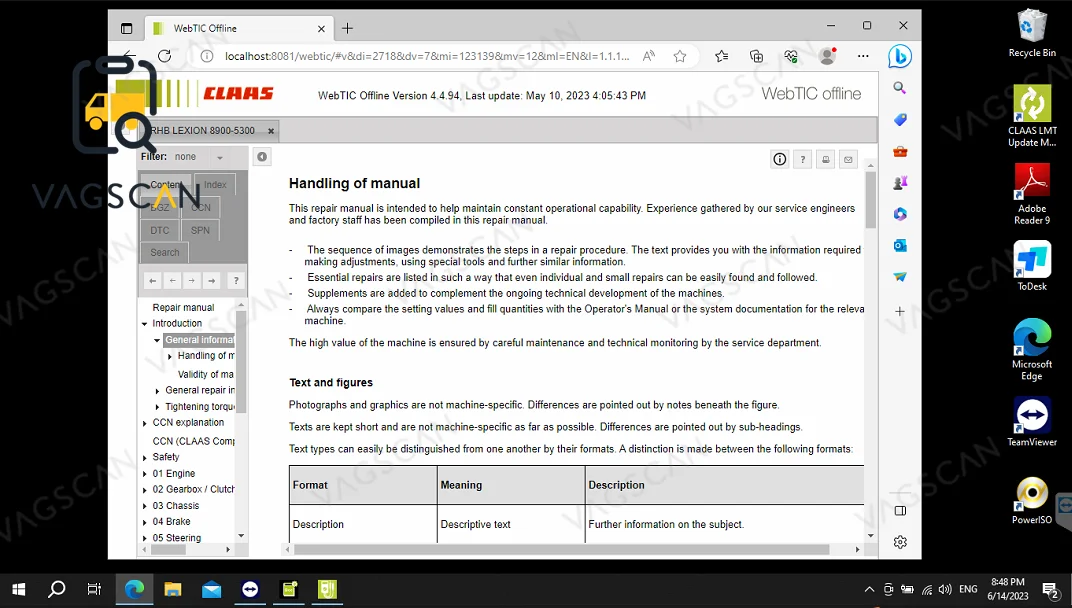The height and width of the screenshot is (608, 1072).
Task: Refresh the browser page
Action: 165,56
